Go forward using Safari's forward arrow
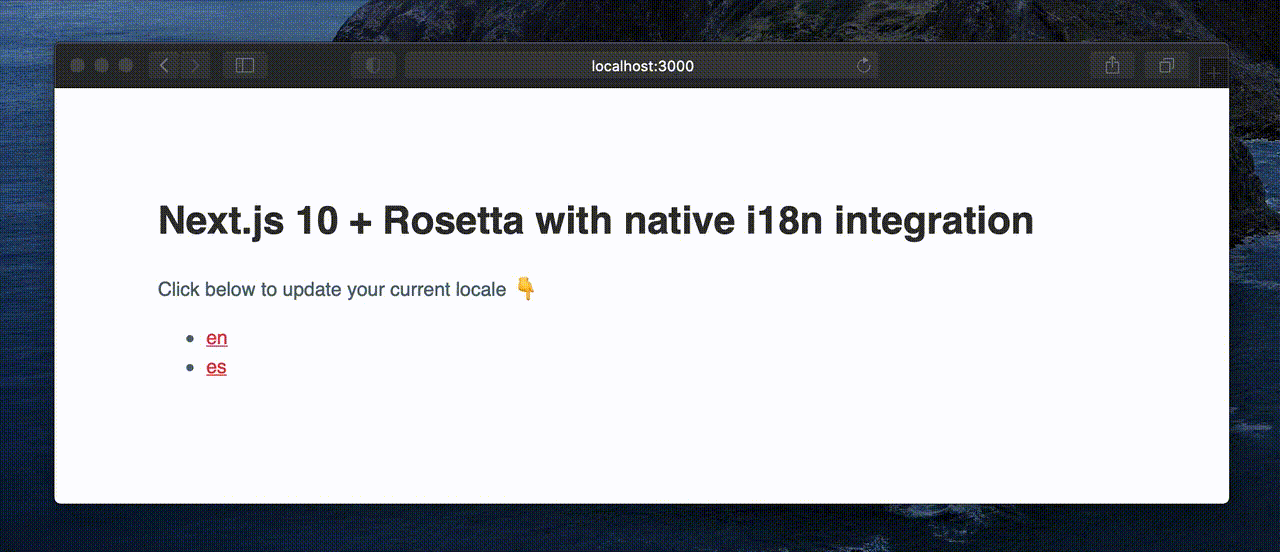Image resolution: width=1280 pixels, height=552 pixels. (195, 66)
